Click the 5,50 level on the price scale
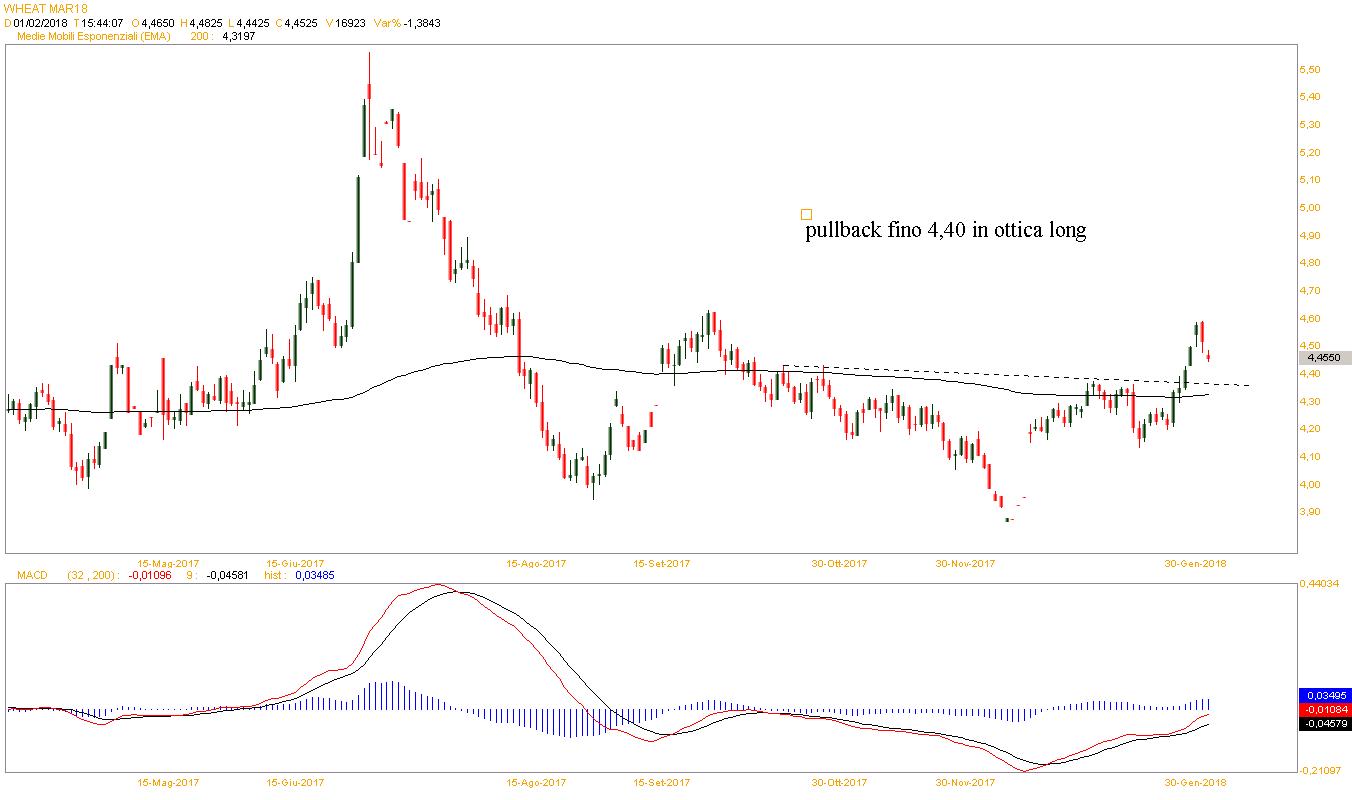1352x800 pixels. click(x=1310, y=69)
